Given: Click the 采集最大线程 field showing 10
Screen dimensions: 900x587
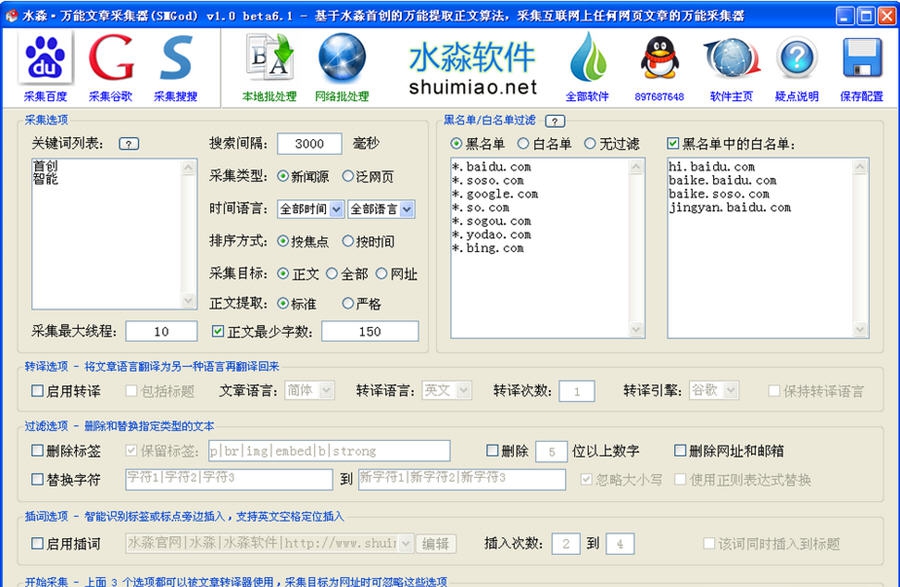Looking at the screenshot, I should pyautogui.click(x=161, y=331).
